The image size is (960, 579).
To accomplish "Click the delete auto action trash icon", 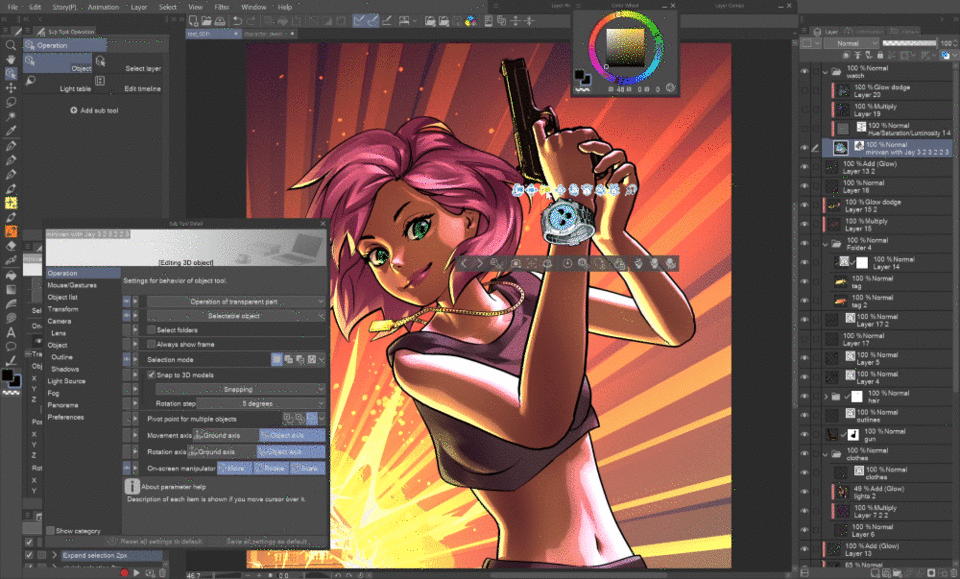I will (x=162, y=573).
